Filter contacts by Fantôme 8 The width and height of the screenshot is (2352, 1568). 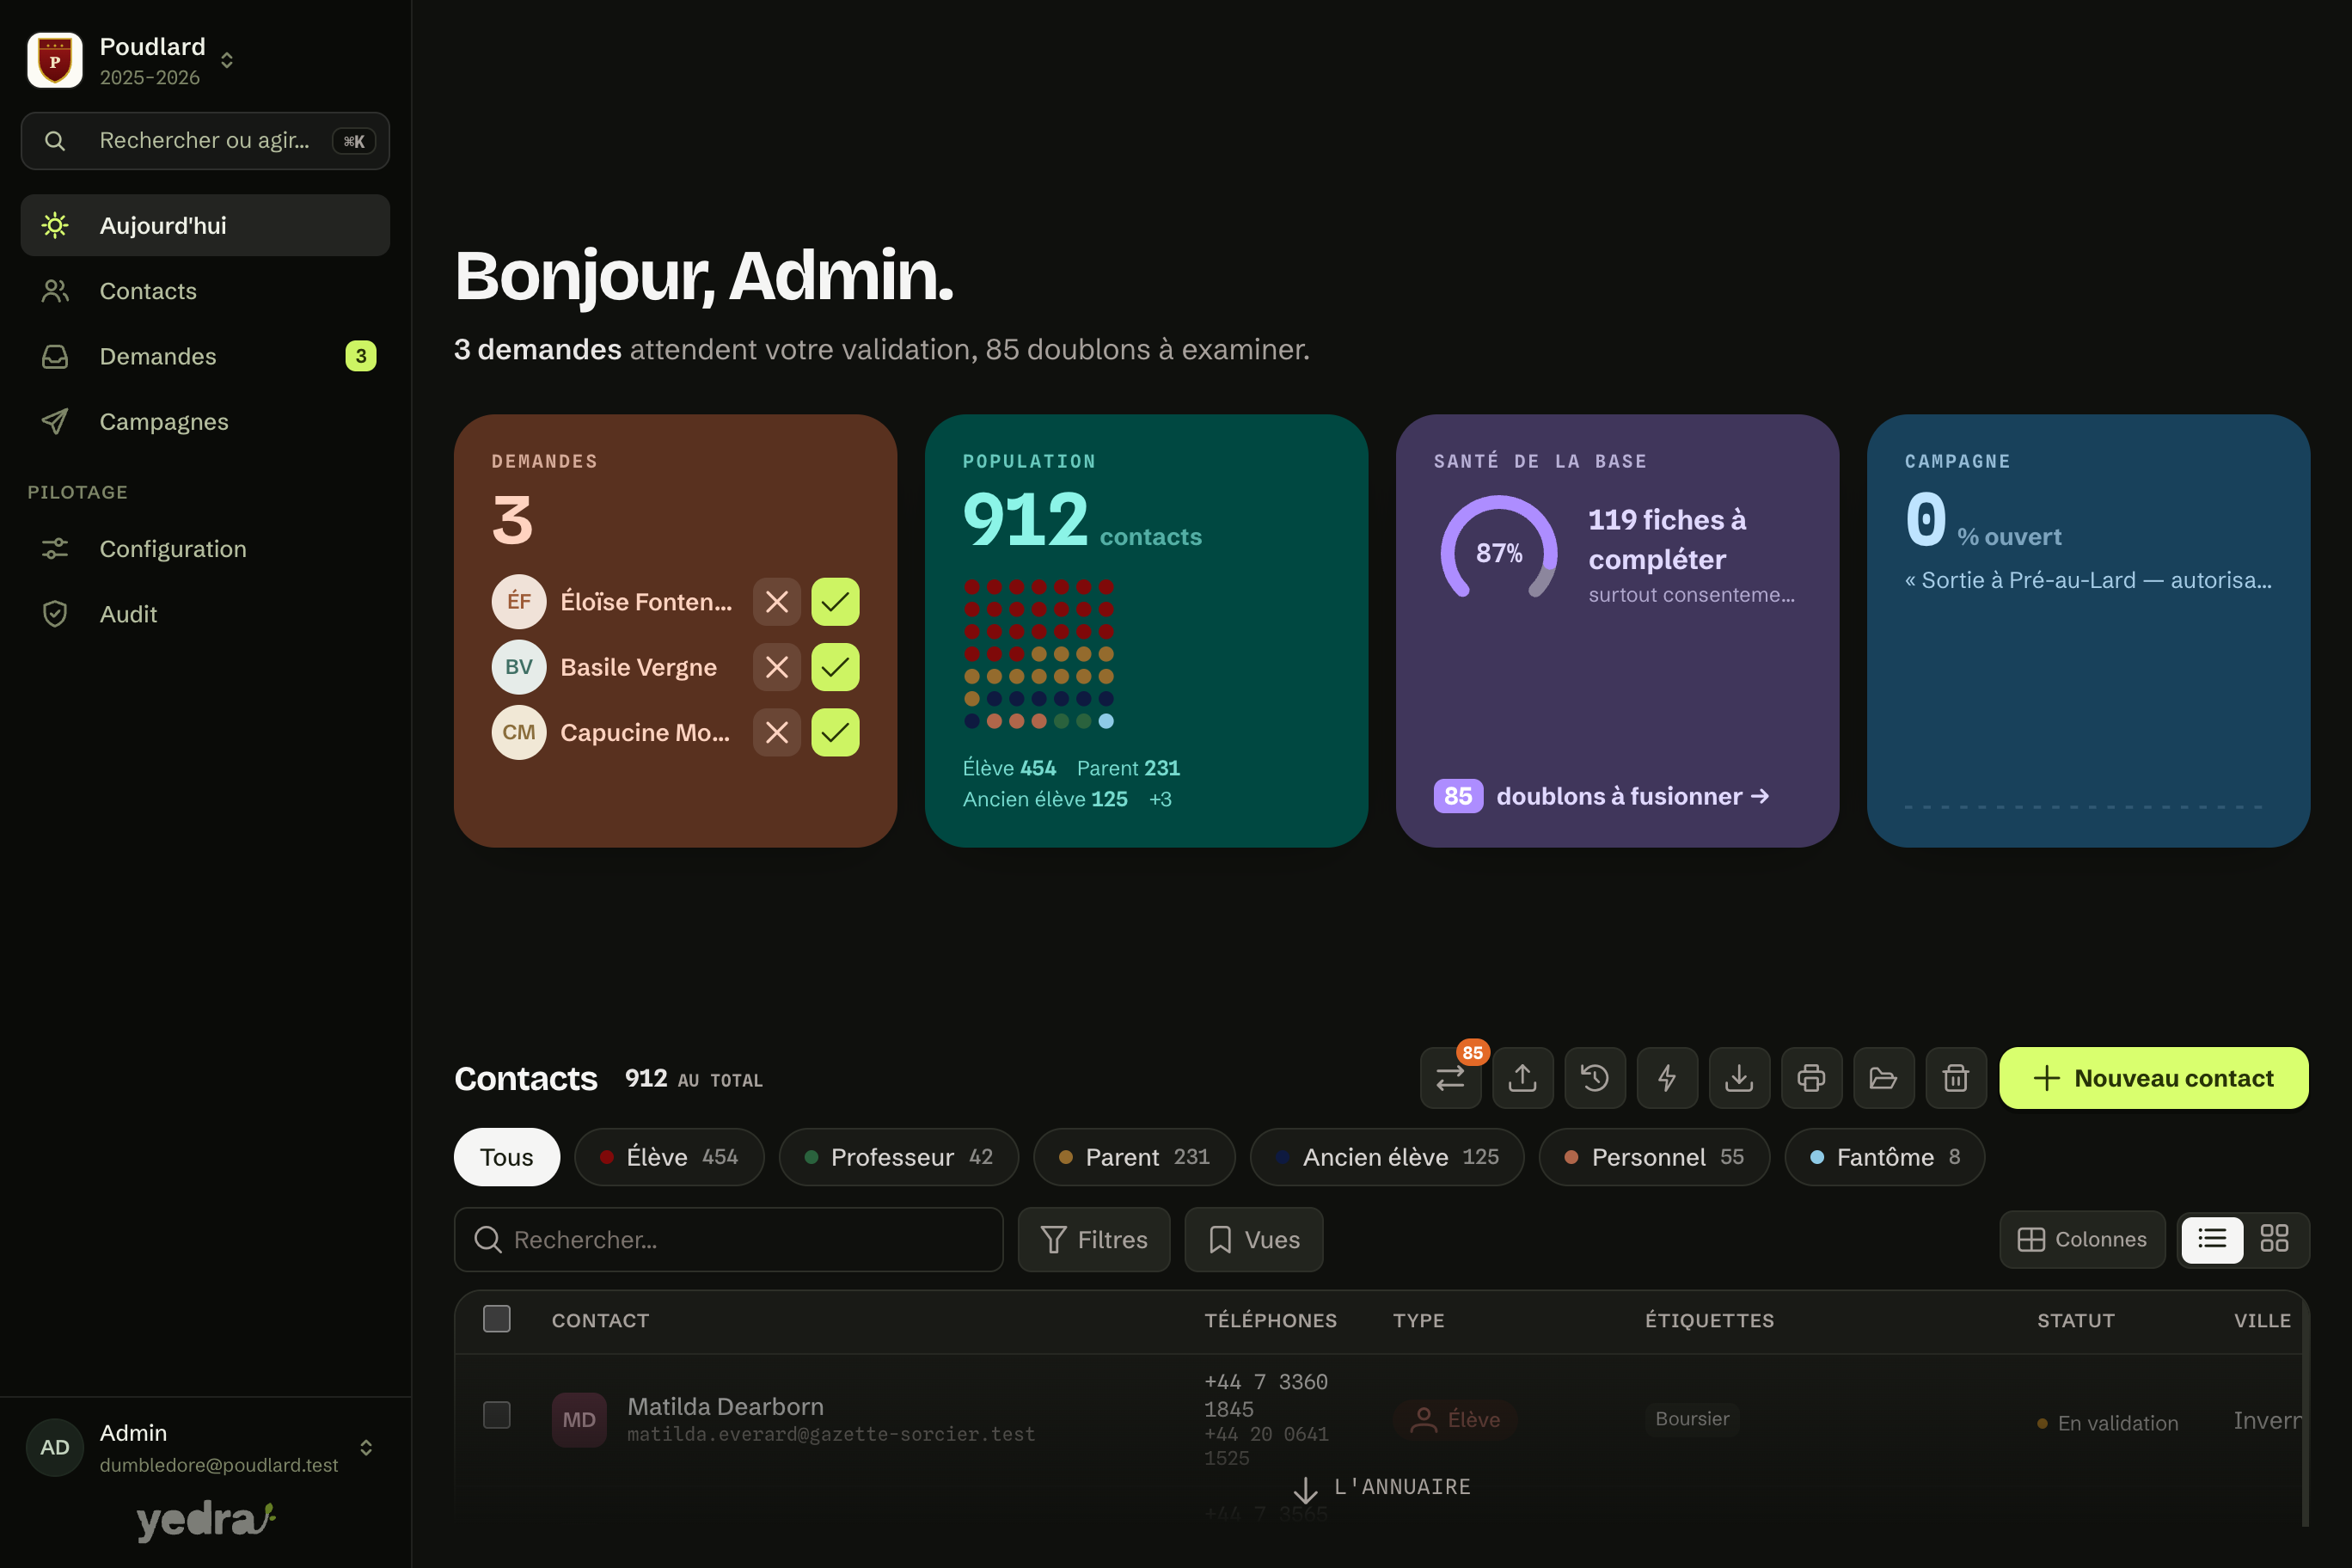(x=1885, y=1157)
